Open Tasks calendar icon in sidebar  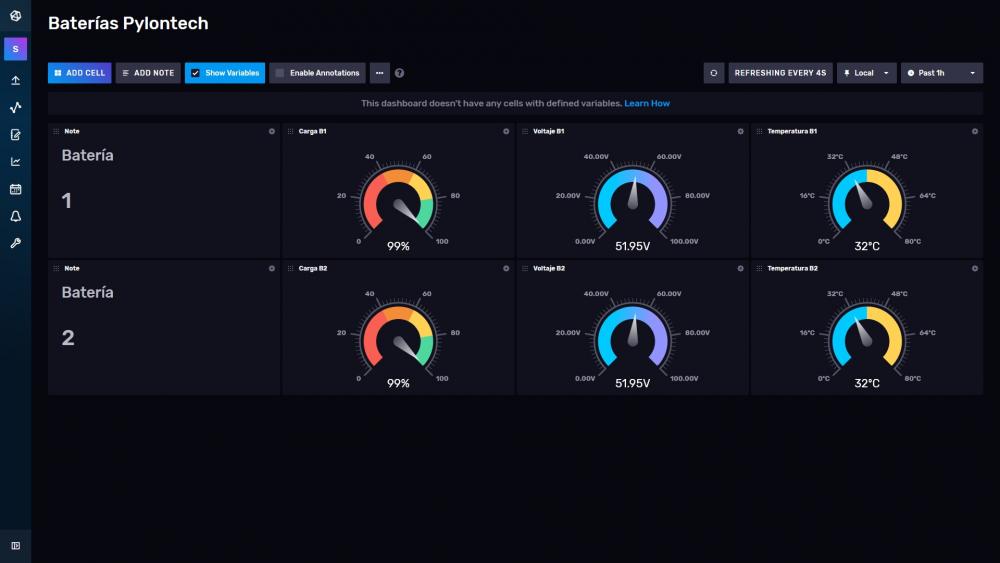click(x=15, y=189)
